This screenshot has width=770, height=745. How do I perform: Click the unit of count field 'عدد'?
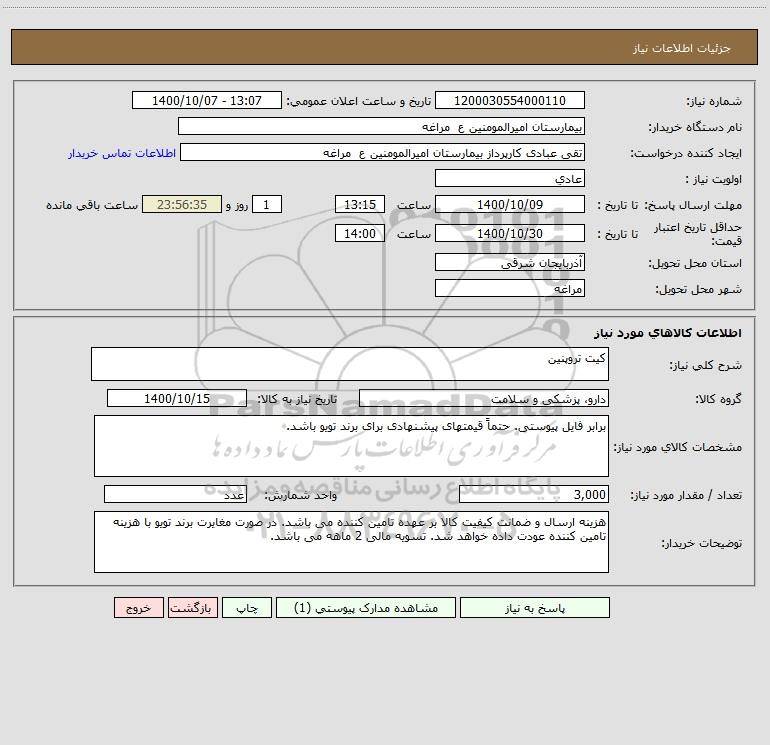[x=175, y=494]
